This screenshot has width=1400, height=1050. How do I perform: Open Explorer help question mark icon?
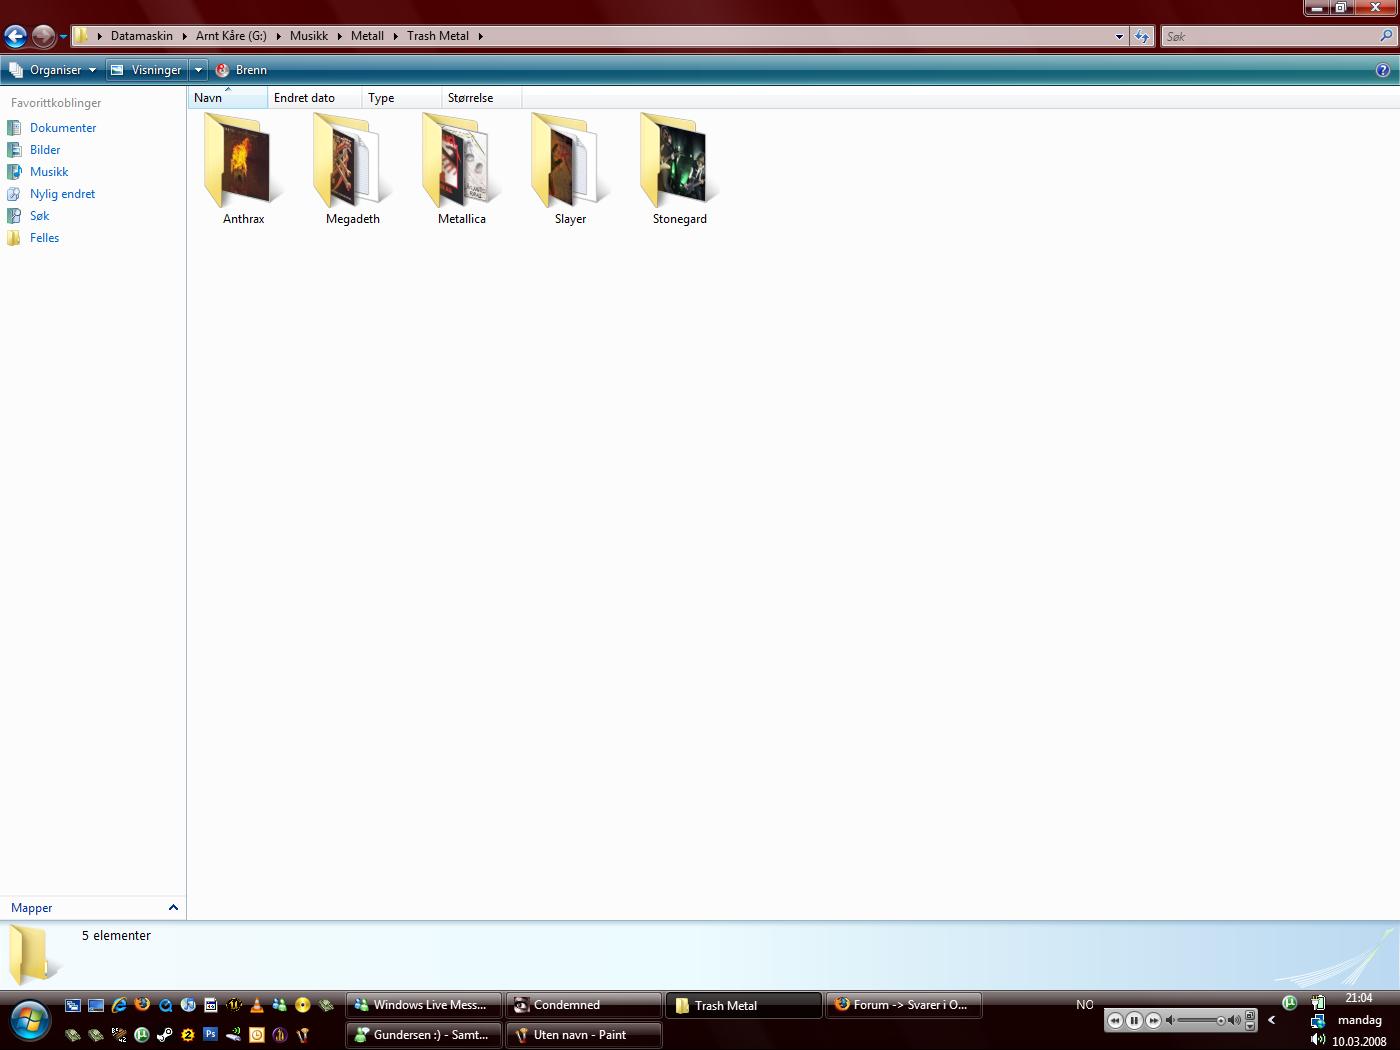1383,70
